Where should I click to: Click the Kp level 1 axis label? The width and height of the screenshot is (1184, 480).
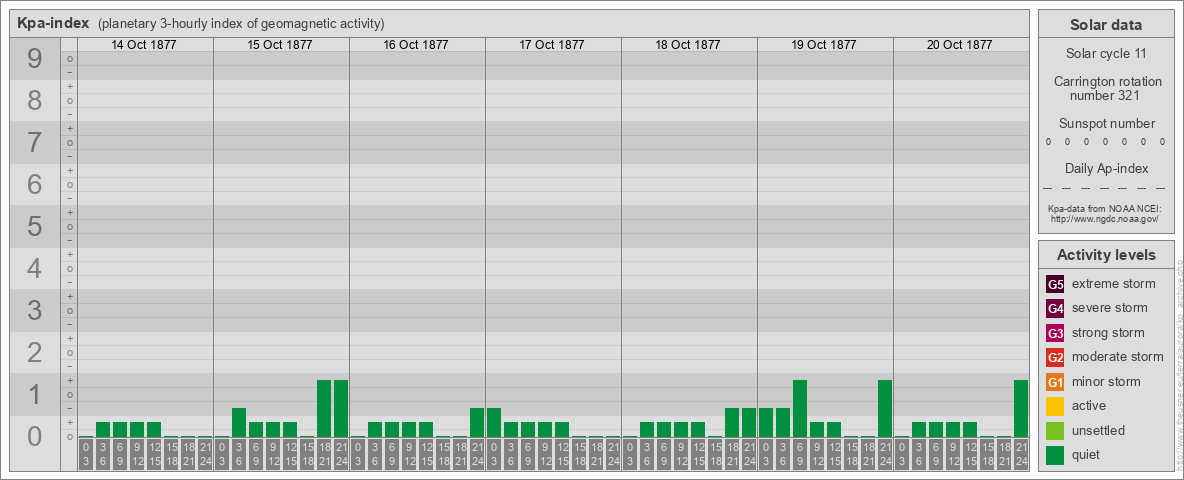click(35, 394)
